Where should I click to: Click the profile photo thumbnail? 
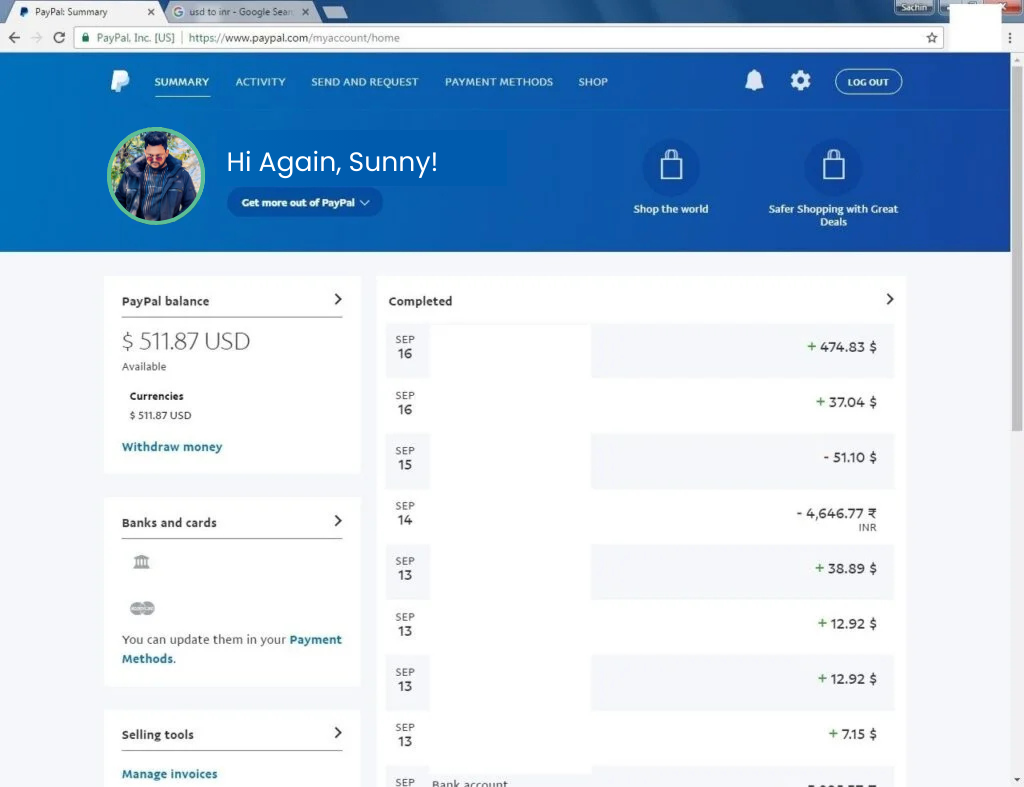tap(156, 176)
